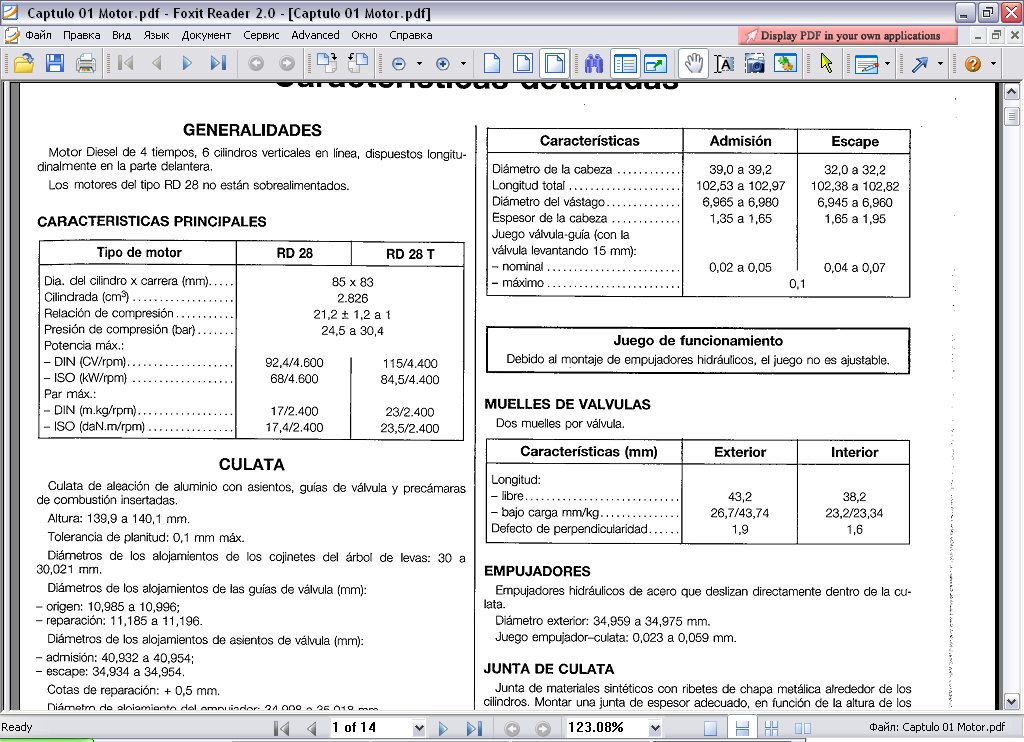Screen dimensions: 1024x742
Task: Click the '1 of 14' page number field
Action: (x=370, y=728)
